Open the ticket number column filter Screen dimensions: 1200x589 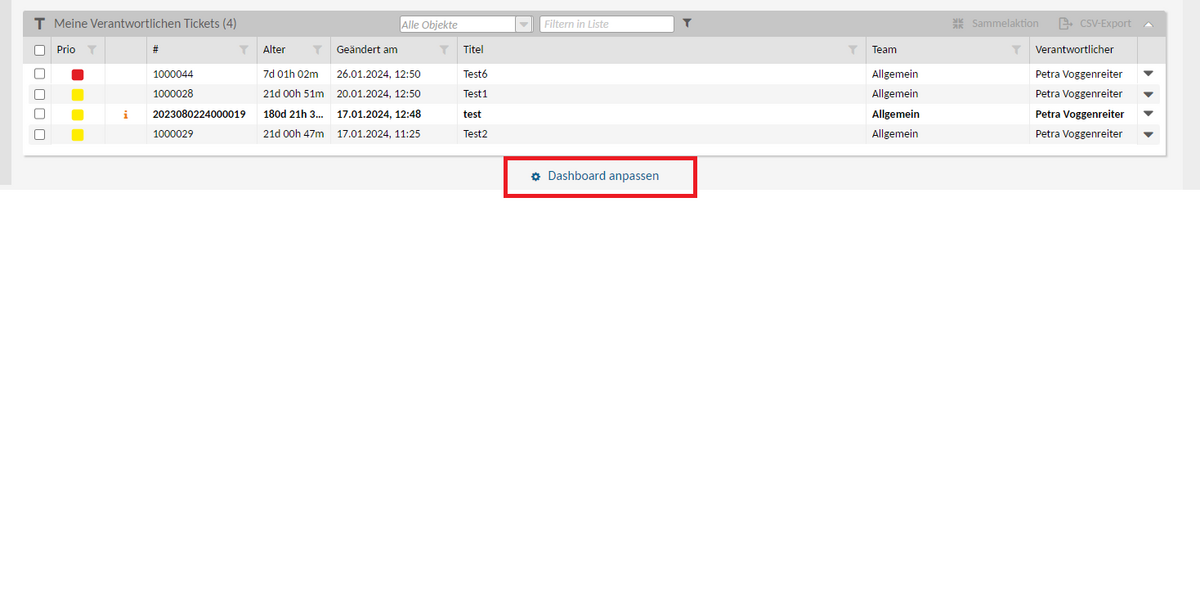click(244, 50)
